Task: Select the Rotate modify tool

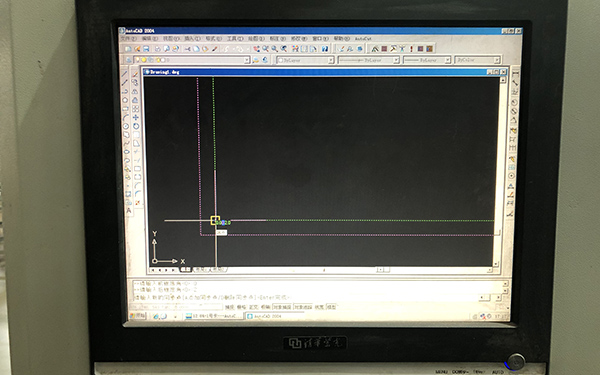Action: (136, 126)
